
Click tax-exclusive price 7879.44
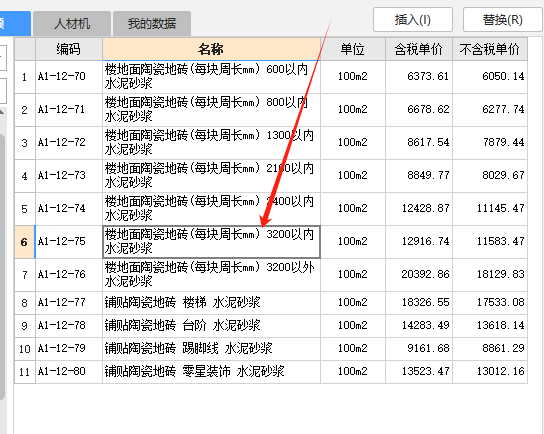click(490, 143)
